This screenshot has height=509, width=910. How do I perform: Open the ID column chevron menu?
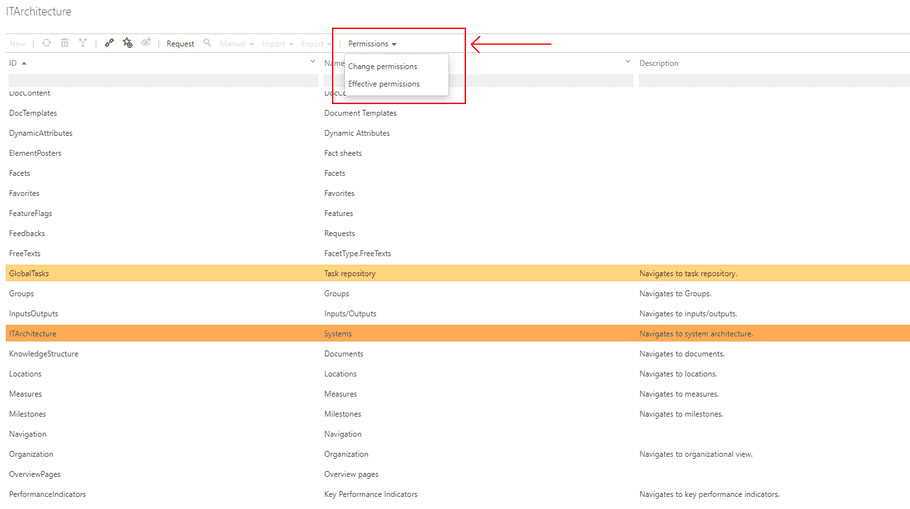(312, 62)
